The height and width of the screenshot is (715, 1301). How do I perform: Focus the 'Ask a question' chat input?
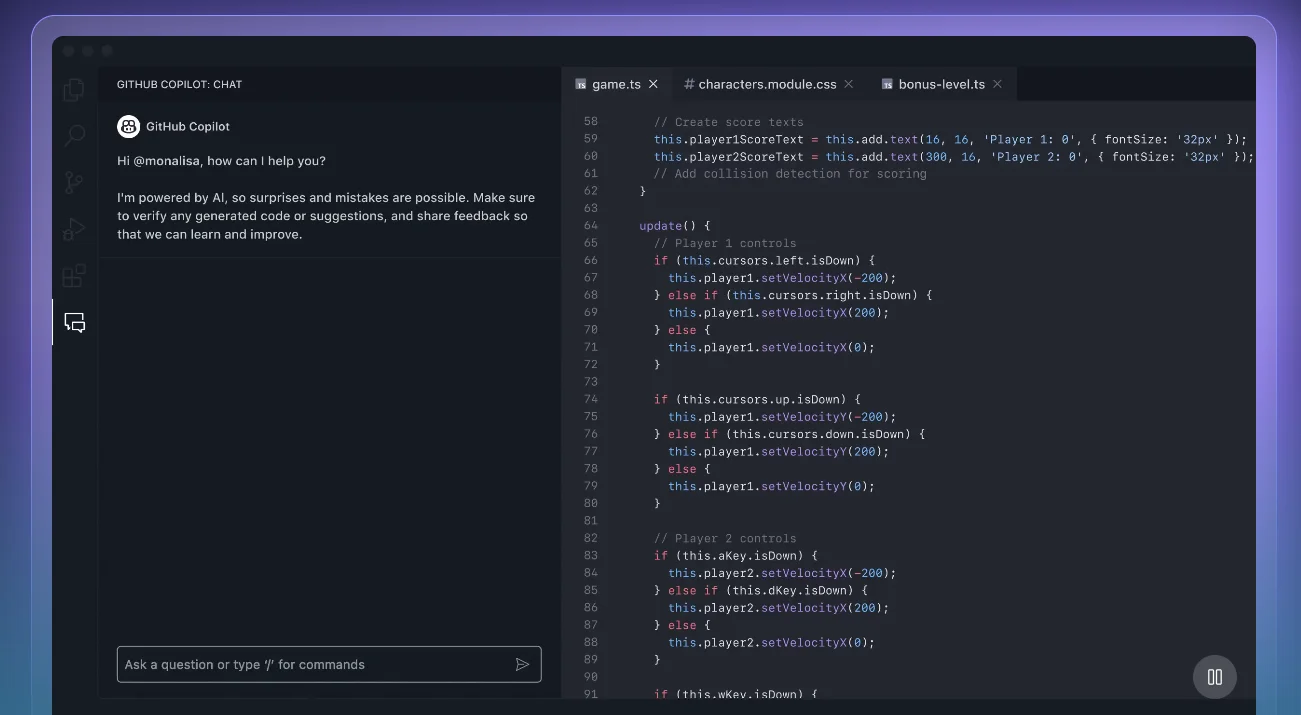point(315,664)
